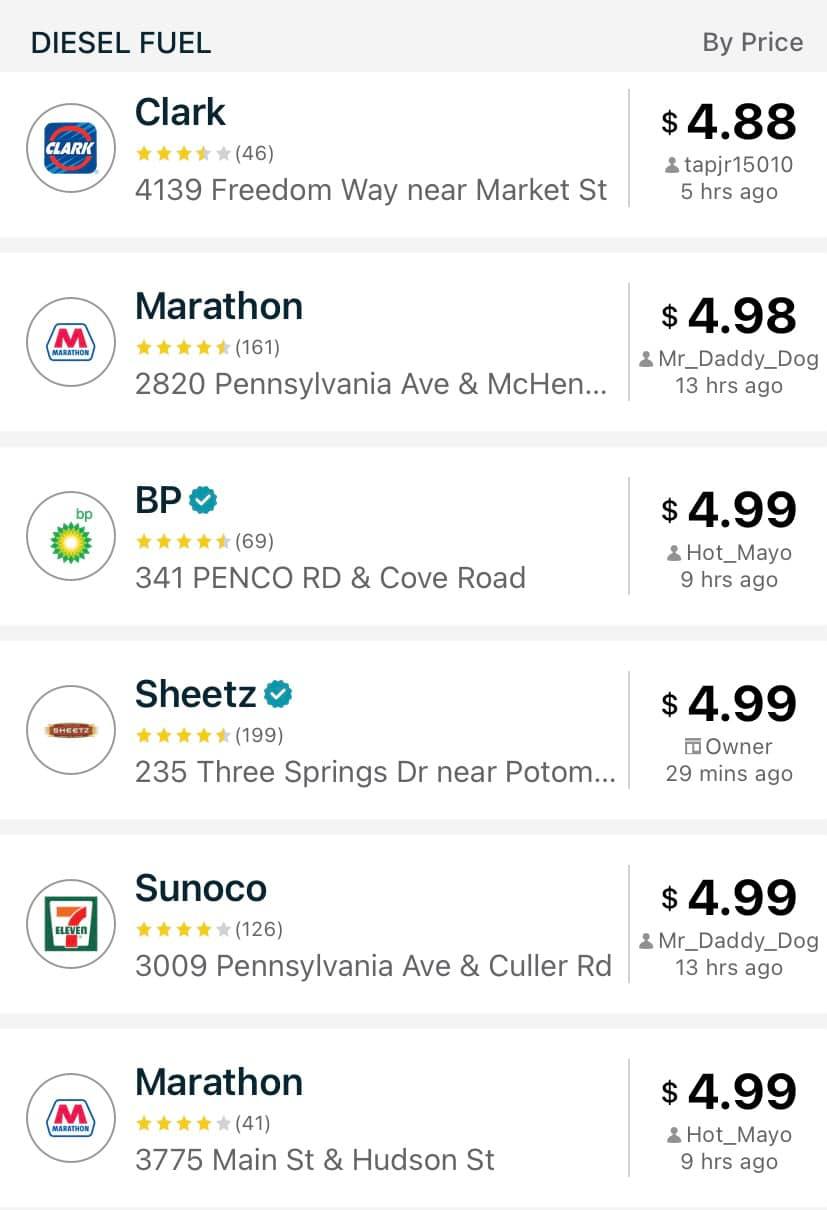
Task: View Sheetz's 199 star ratings
Action: point(209,735)
